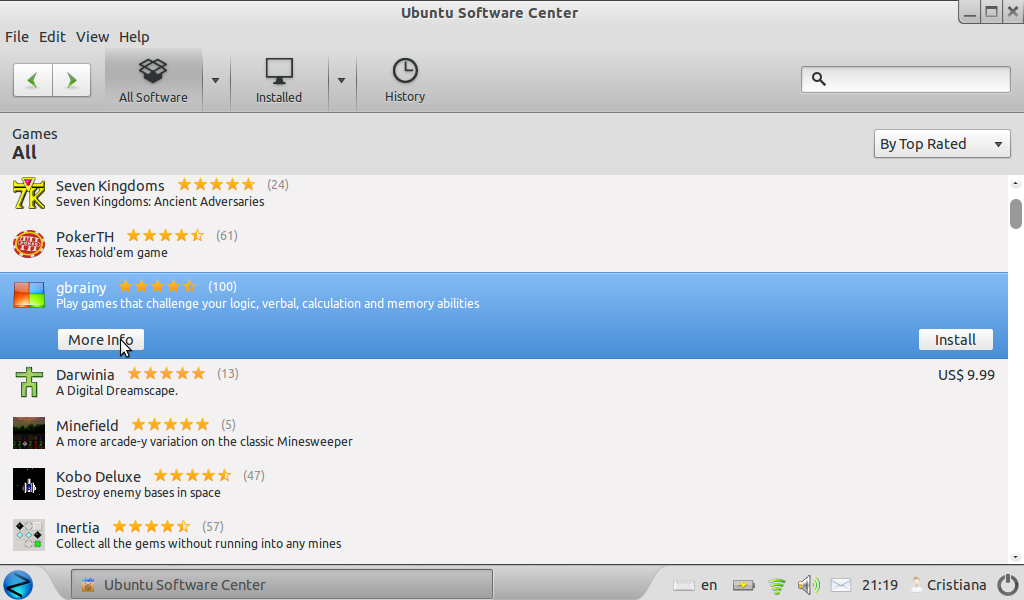The height and width of the screenshot is (600, 1024).
Task: Click the Seven Kingdoms 7K icon
Action: click(29, 193)
